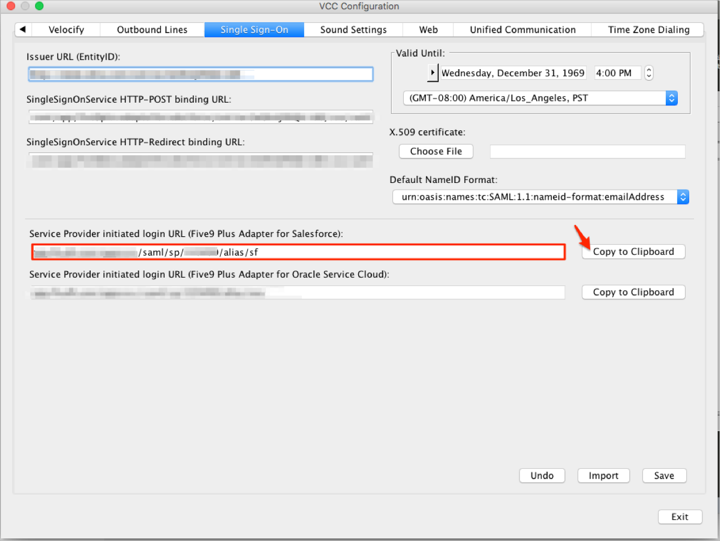The image size is (720, 541).
Task: Click the Import button
Action: tap(603, 476)
